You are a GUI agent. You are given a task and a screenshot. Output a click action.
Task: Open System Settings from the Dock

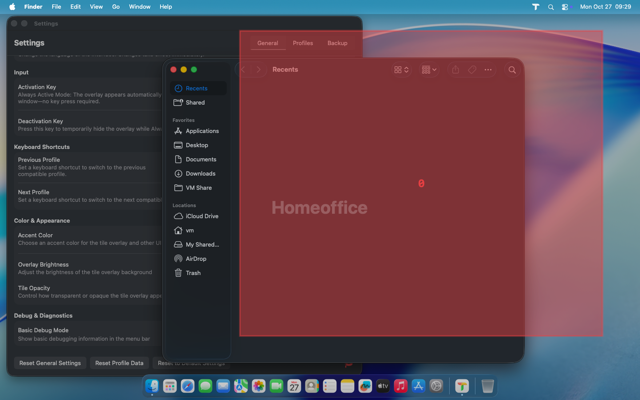(436, 386)
